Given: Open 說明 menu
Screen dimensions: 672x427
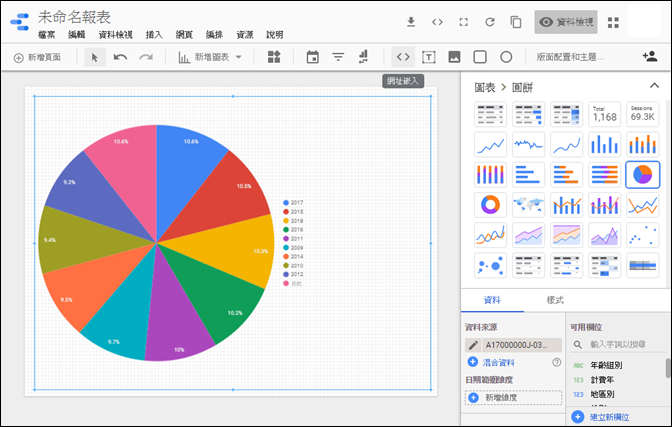Looking at the screenshot, I should point(275,35).
